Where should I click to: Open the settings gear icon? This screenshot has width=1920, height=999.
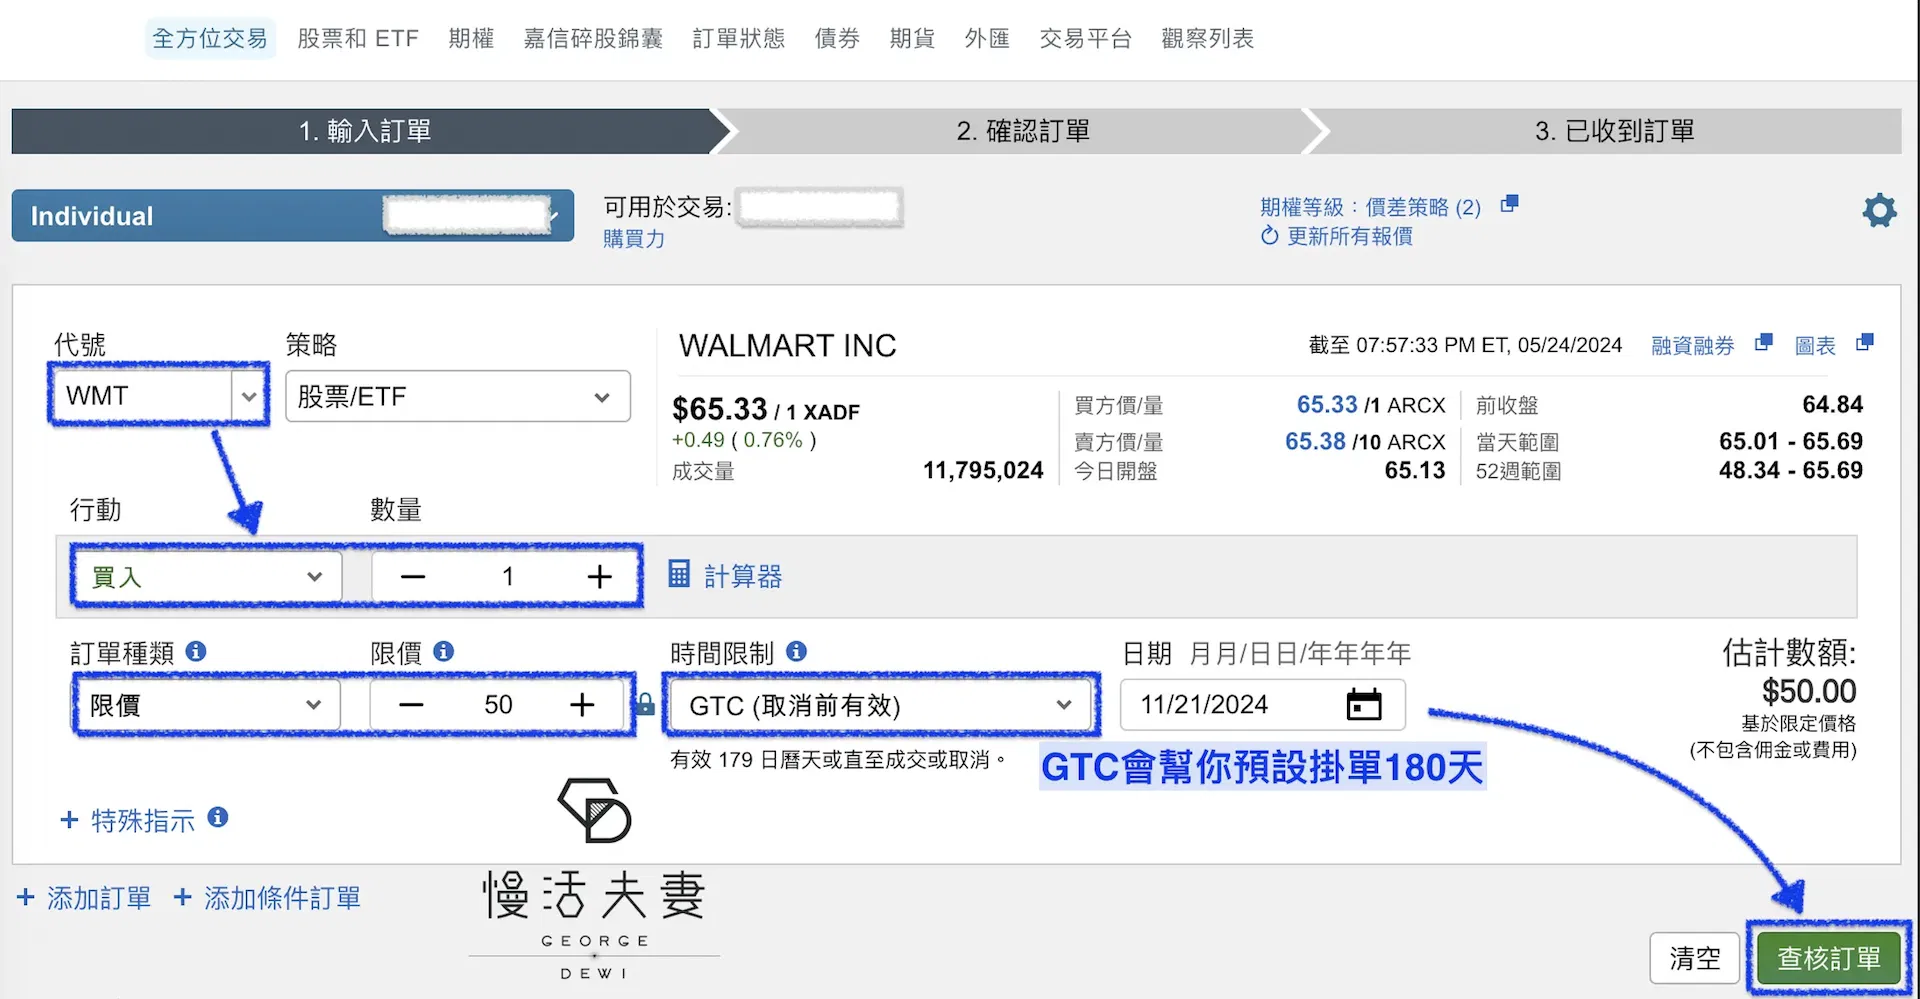[x=1879, y=211]
